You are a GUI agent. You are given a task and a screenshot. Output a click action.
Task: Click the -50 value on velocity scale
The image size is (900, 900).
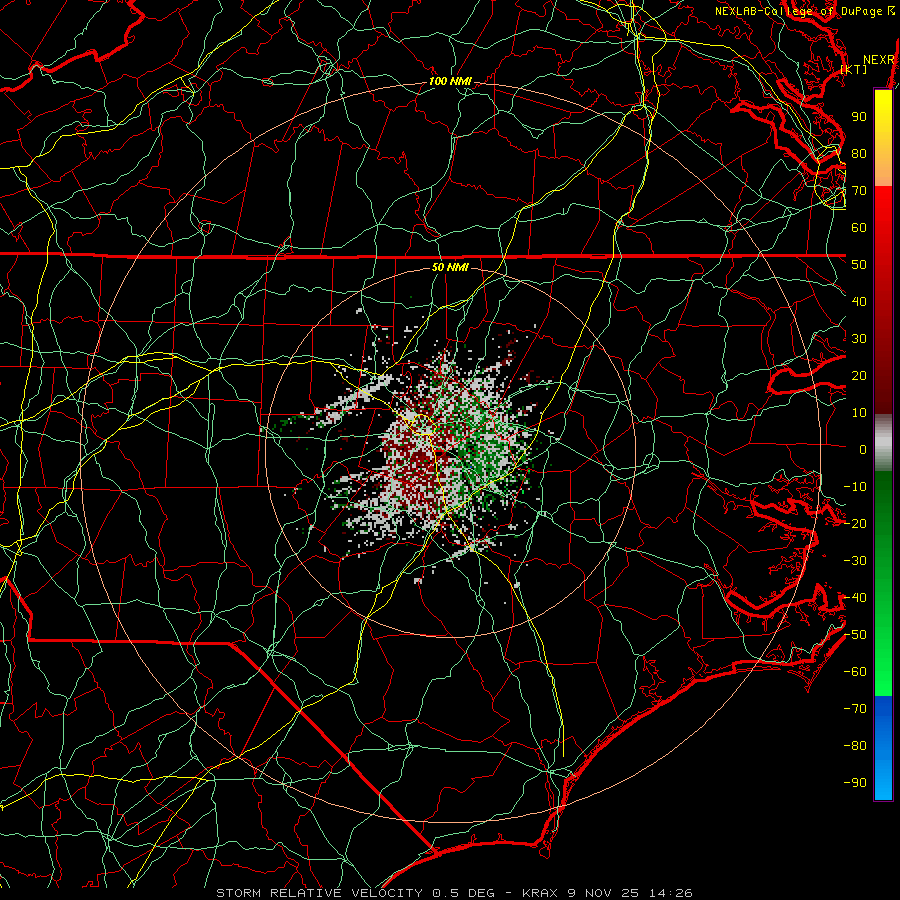[x=855, y=635]
